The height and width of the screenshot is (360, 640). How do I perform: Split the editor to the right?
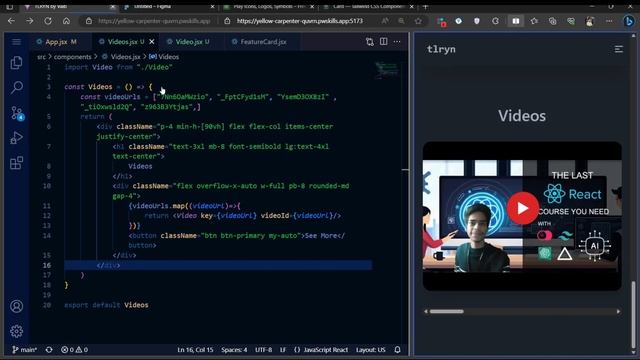point(384,41)
